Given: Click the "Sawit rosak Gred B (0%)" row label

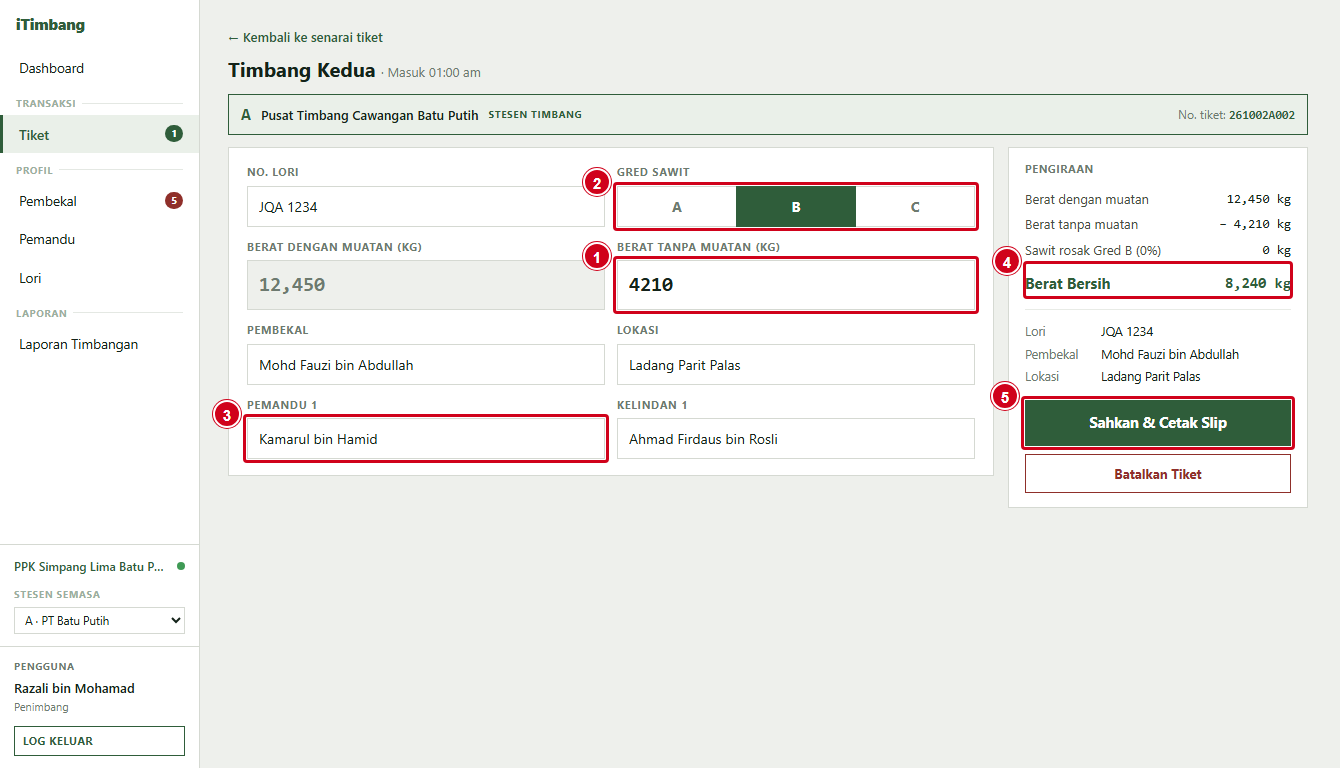Looking at the screenshot, I should [1093, 250].
